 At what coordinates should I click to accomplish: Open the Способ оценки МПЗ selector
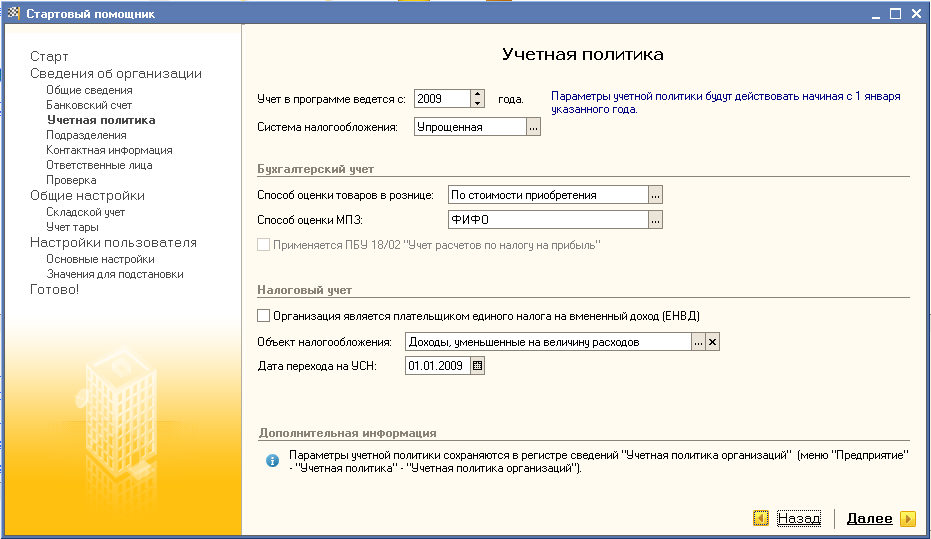point(655,220)
